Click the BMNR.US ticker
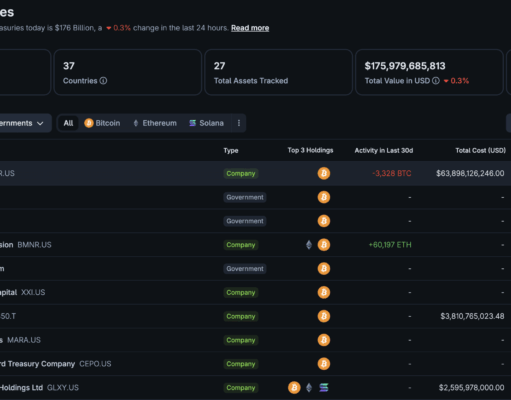This screenshot has width=511, height=400. point(34,245)
